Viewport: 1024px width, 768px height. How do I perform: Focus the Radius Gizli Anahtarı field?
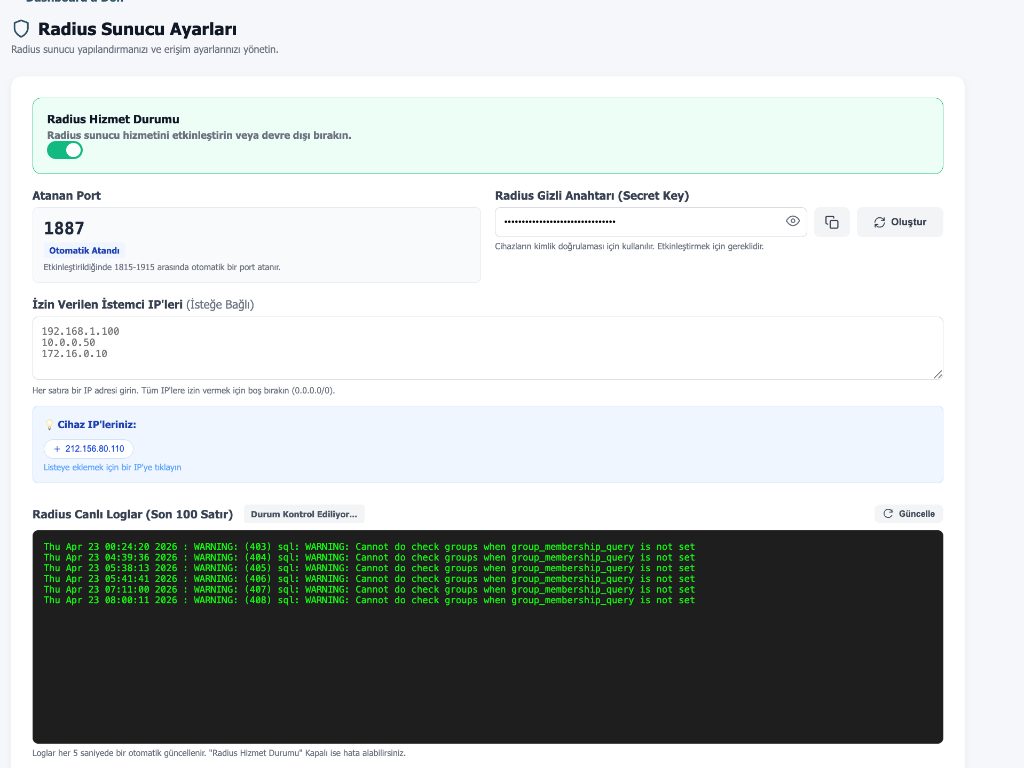[x=640, y=222]
